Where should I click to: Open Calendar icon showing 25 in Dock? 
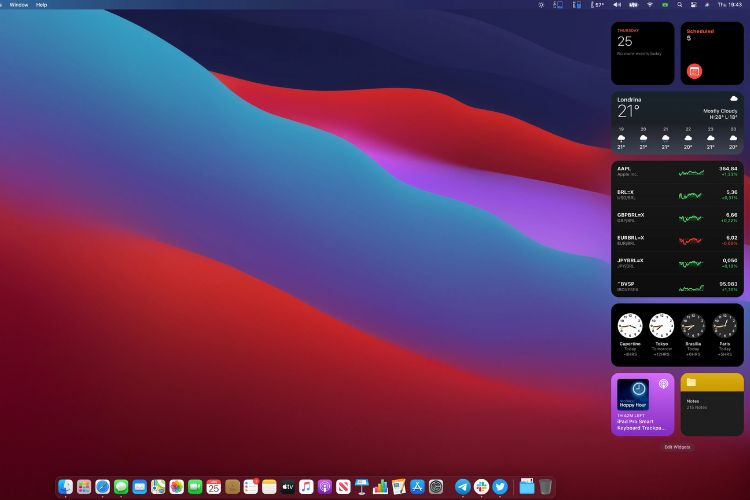coord(213,487)
